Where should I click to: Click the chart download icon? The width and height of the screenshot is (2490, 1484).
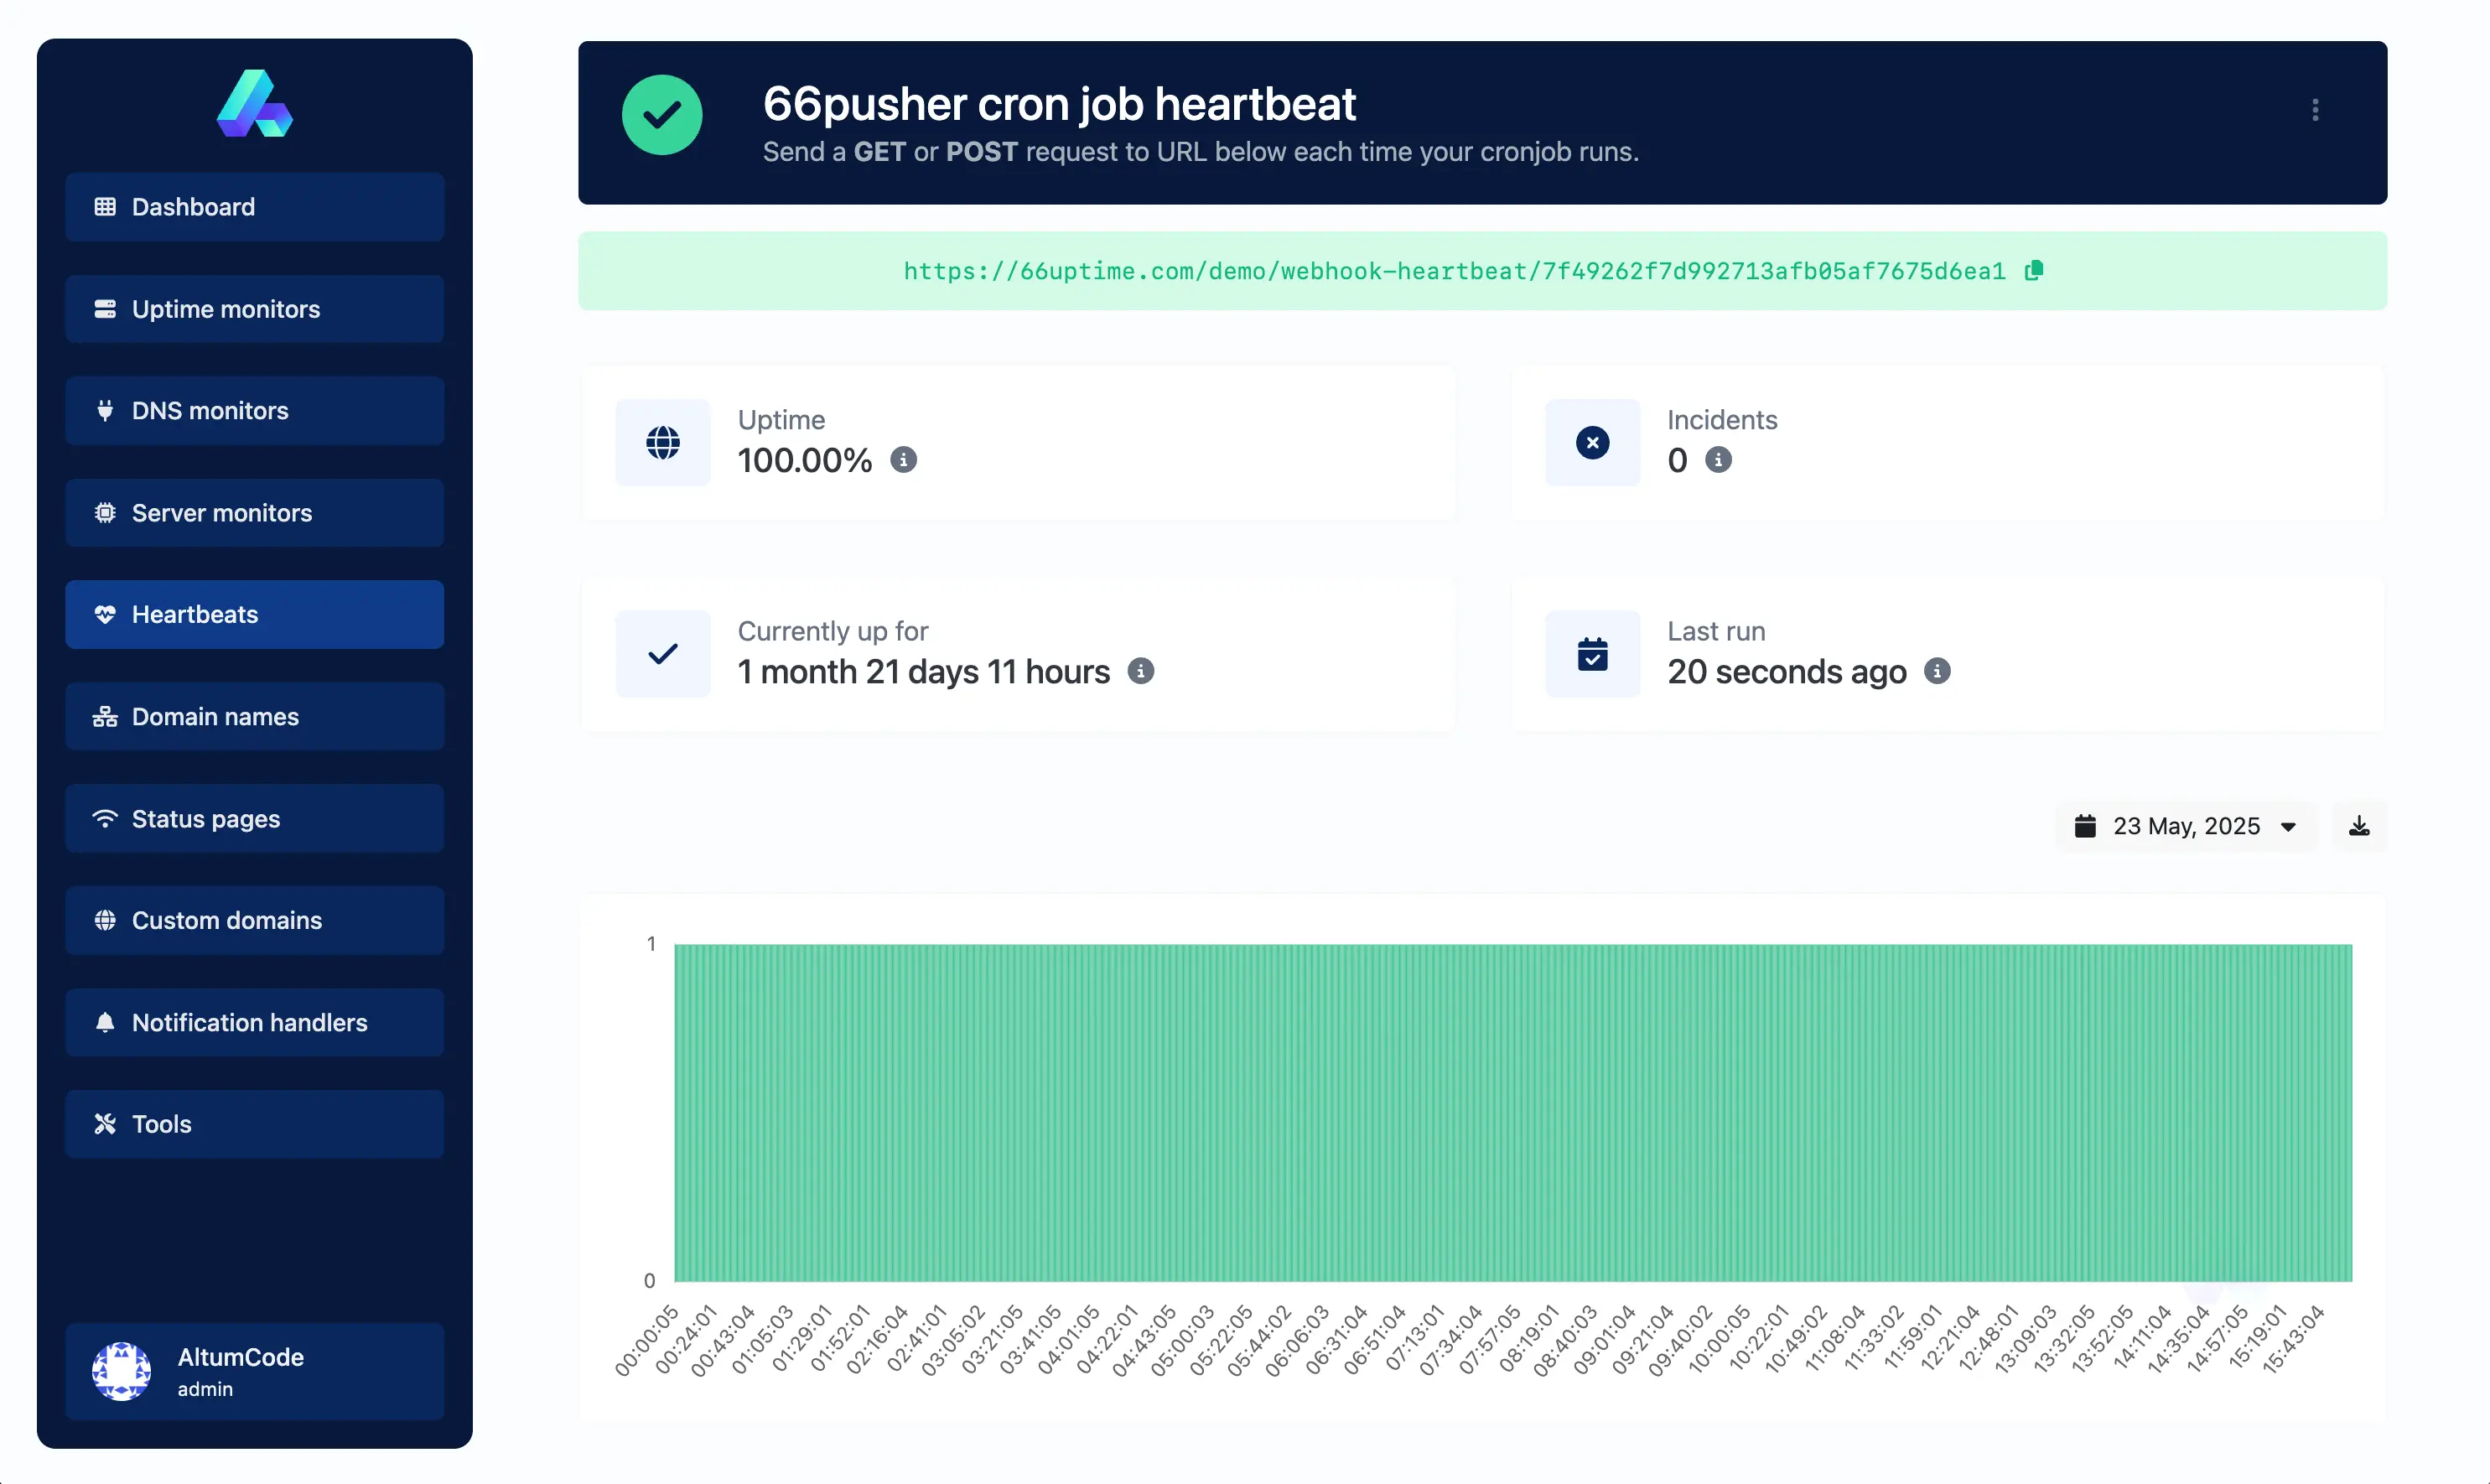tap(2360, 826)
